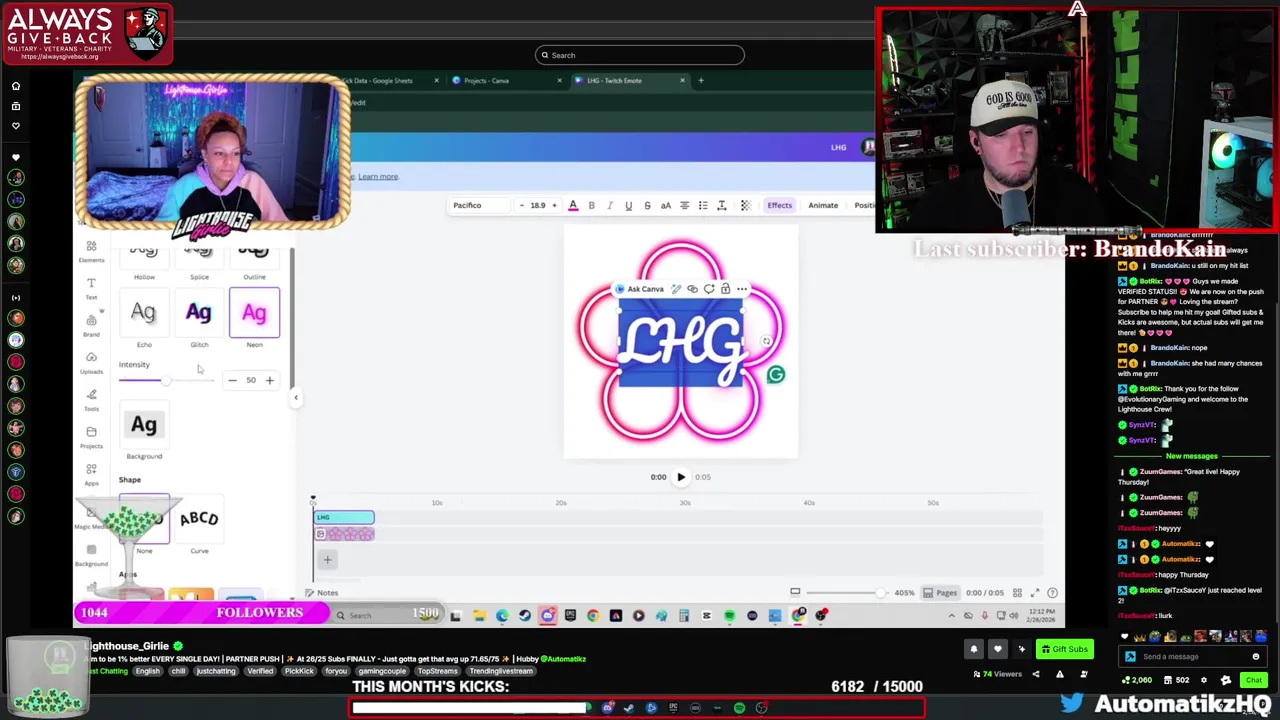Open the Effects tab in toolbar
Screen dimensions: 1280x720
pos(779,205)
